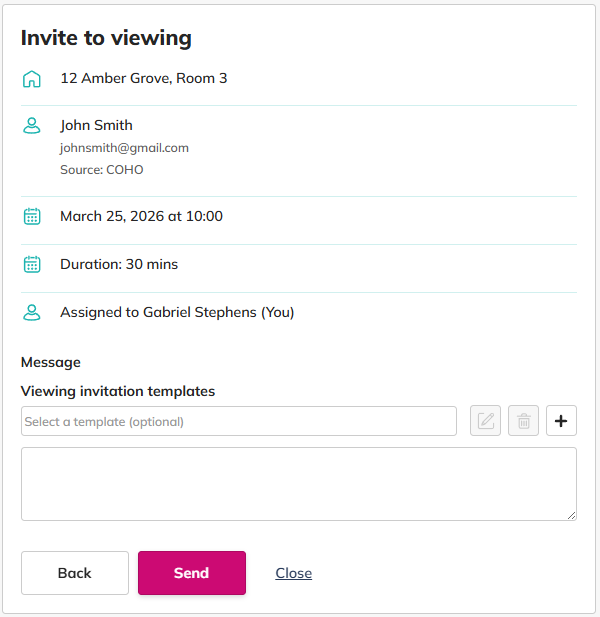Click the John Smith name
The image size is (600, 617).
(96, 125)
